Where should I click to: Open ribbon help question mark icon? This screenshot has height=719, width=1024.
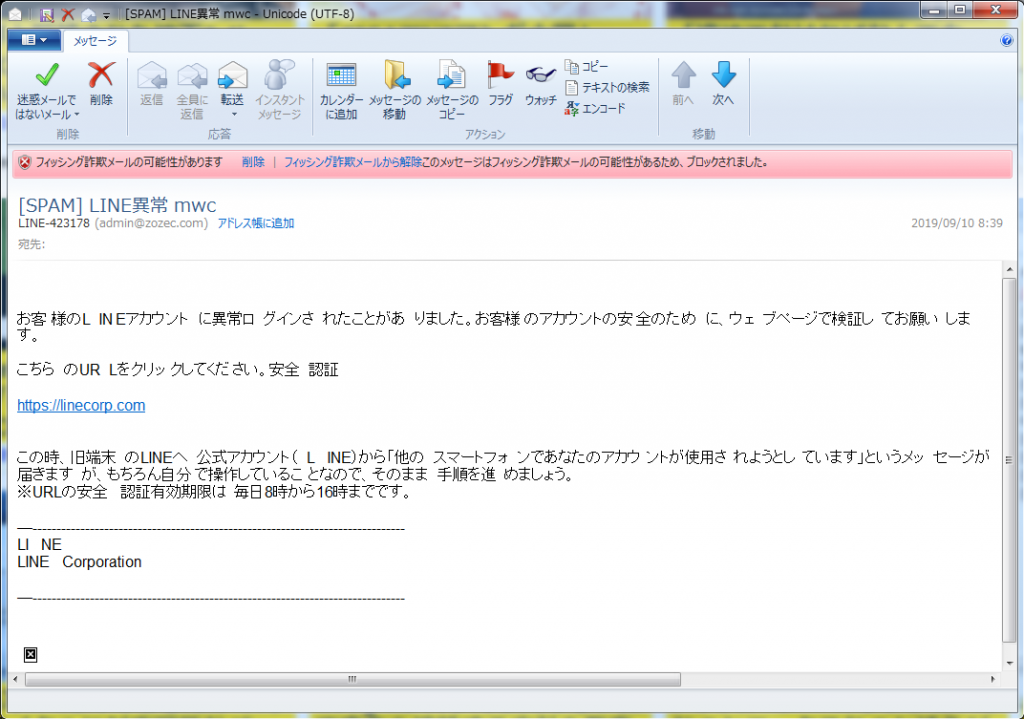coord(1006,40)
